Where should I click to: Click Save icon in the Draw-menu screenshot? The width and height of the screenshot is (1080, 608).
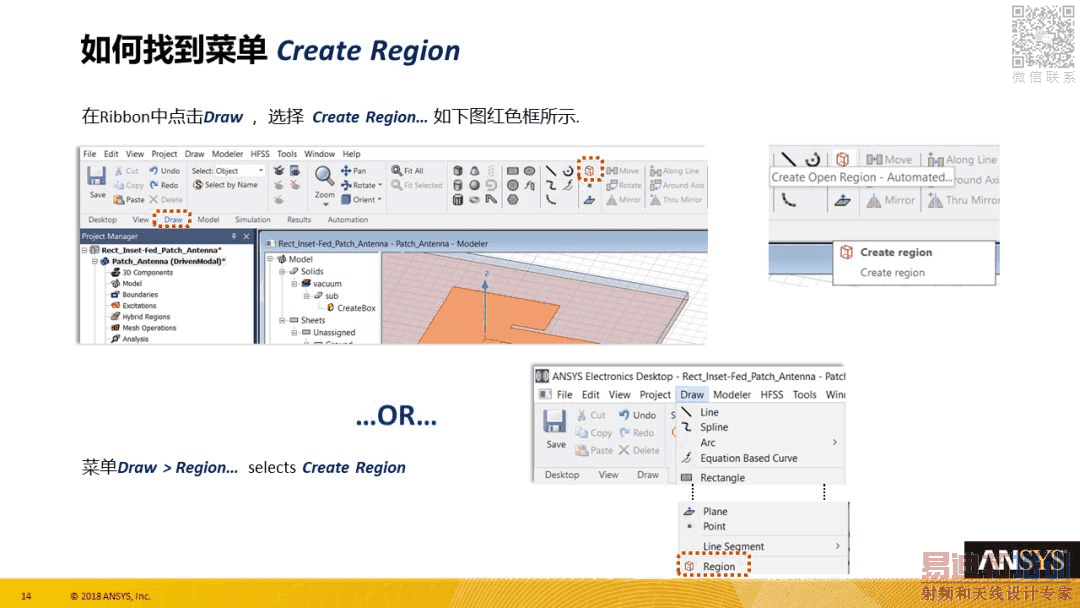(x=554, y=421)
